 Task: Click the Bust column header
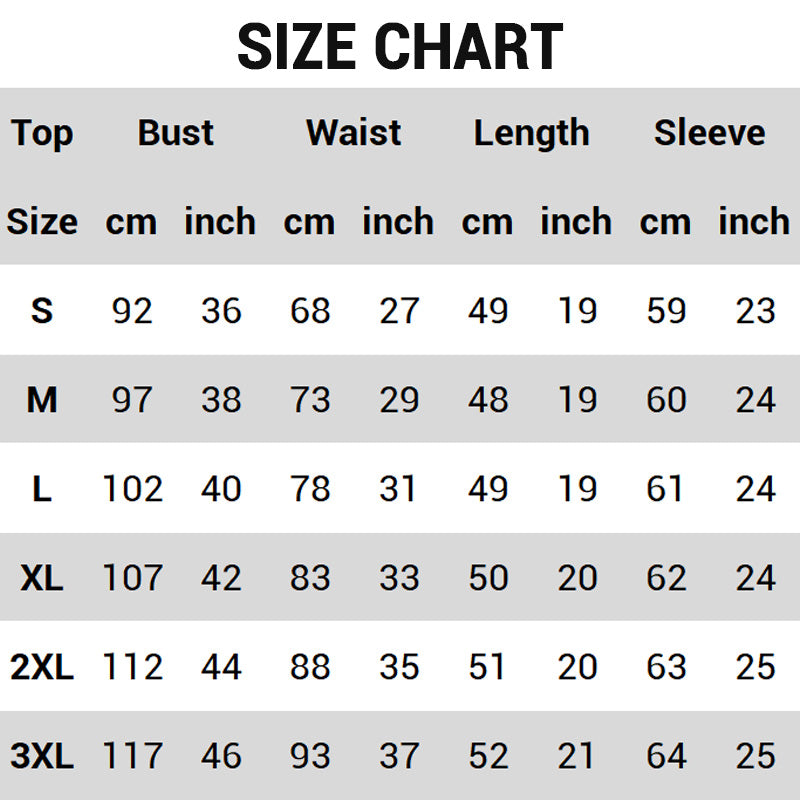coord(176,133)
